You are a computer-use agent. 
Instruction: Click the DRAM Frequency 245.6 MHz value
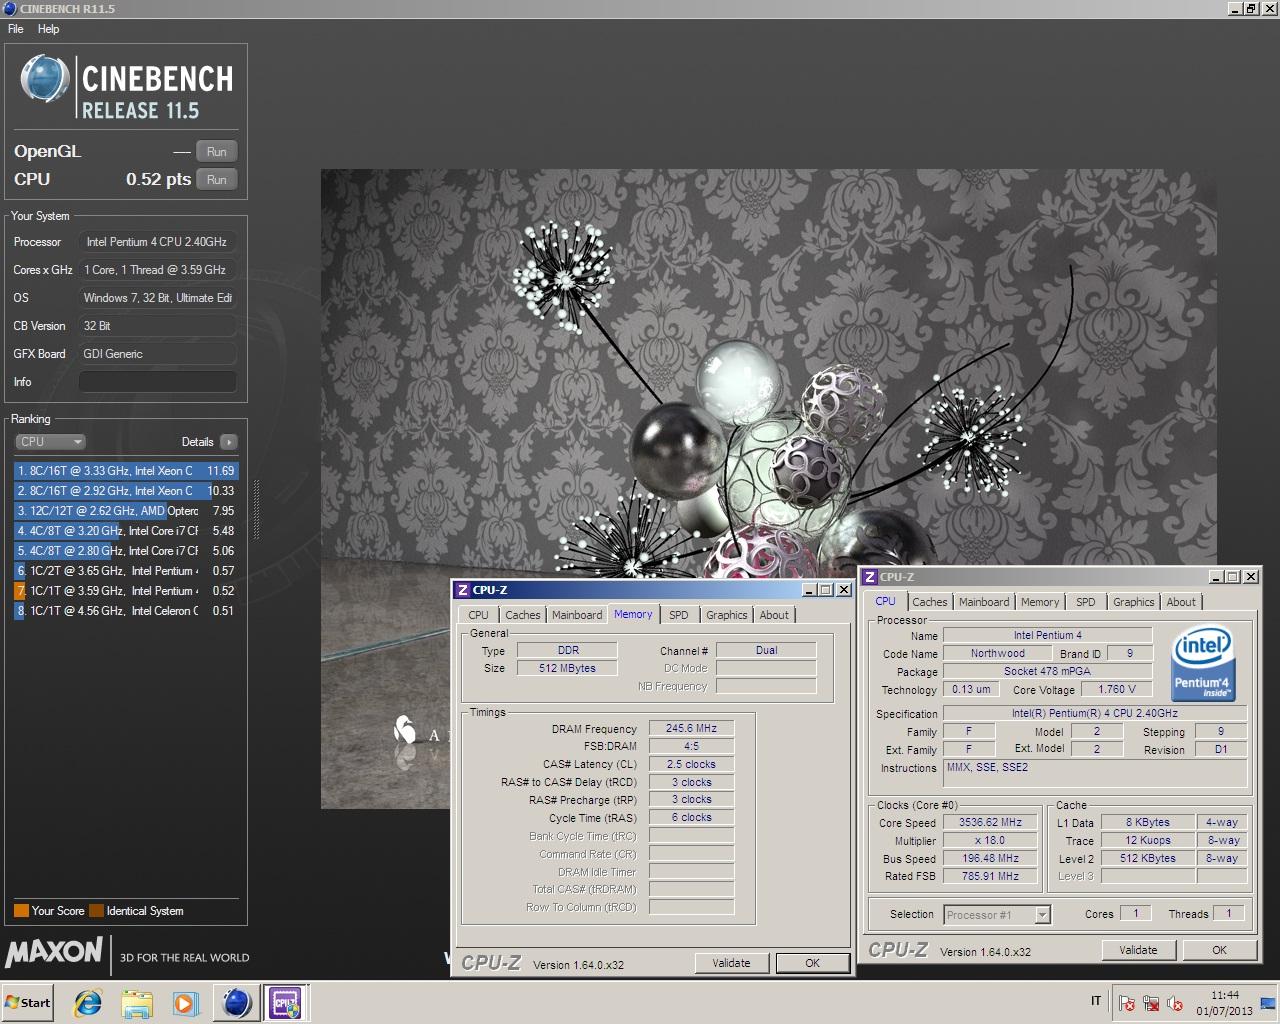point(691,728)
